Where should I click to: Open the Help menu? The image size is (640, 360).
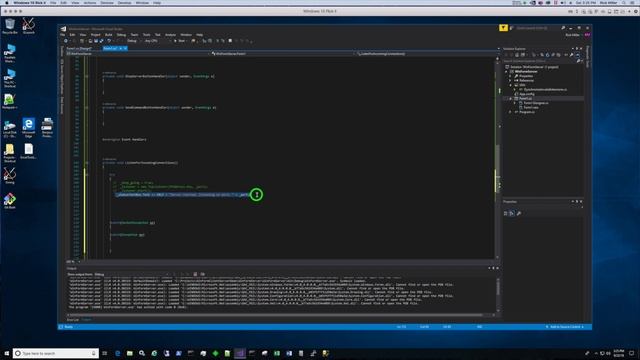point(199,35)
